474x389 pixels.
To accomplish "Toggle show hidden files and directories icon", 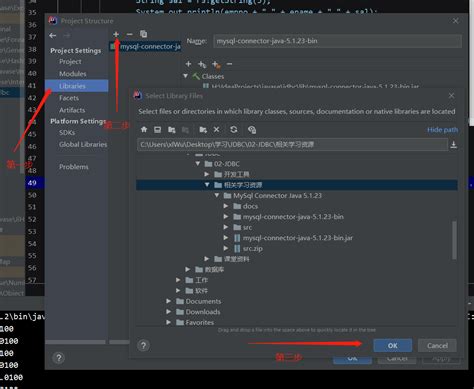I will click(252, 130).
